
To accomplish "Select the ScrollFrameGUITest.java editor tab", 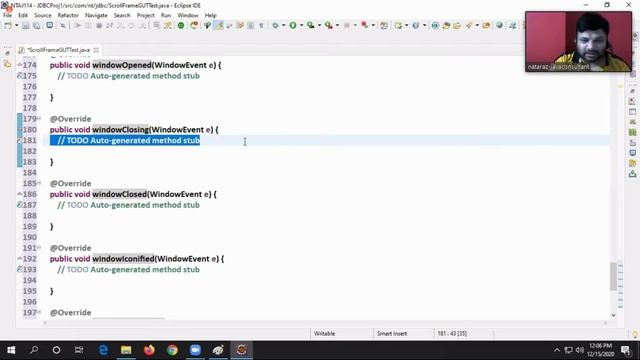I will click(58, 50).
